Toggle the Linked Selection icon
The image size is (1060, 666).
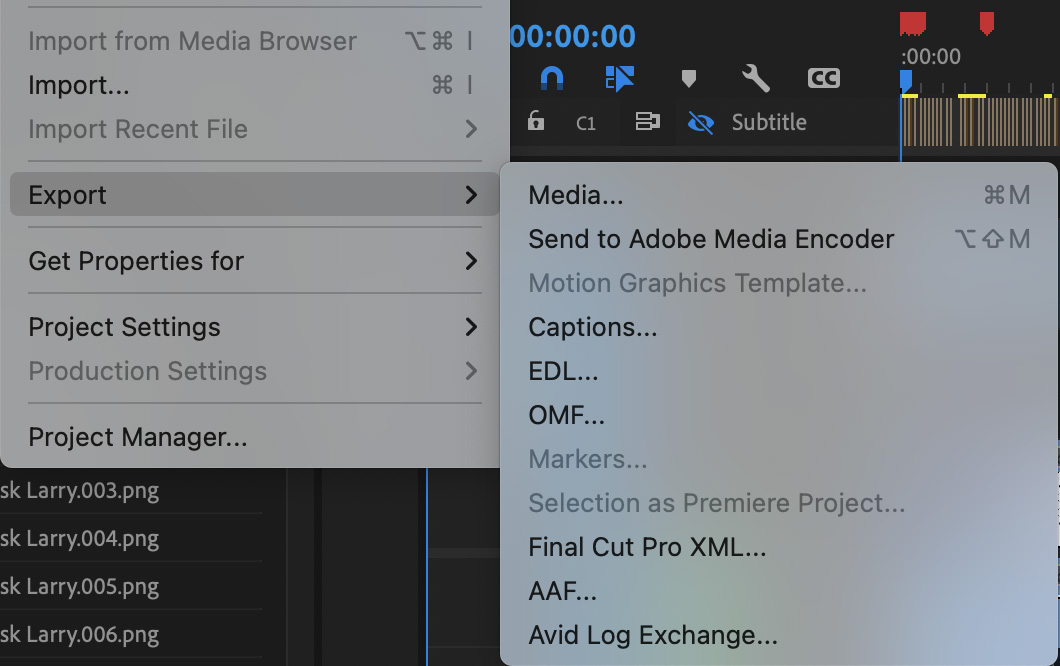click(x=619, y=78)
